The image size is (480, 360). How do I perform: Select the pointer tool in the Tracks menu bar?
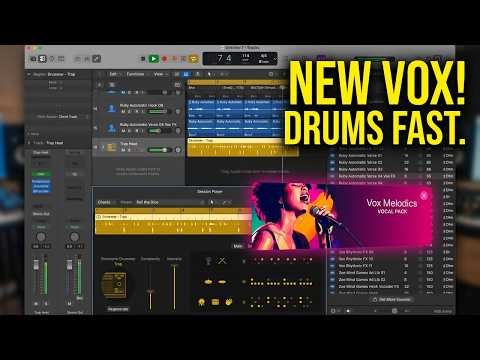[x=209, y=74]
